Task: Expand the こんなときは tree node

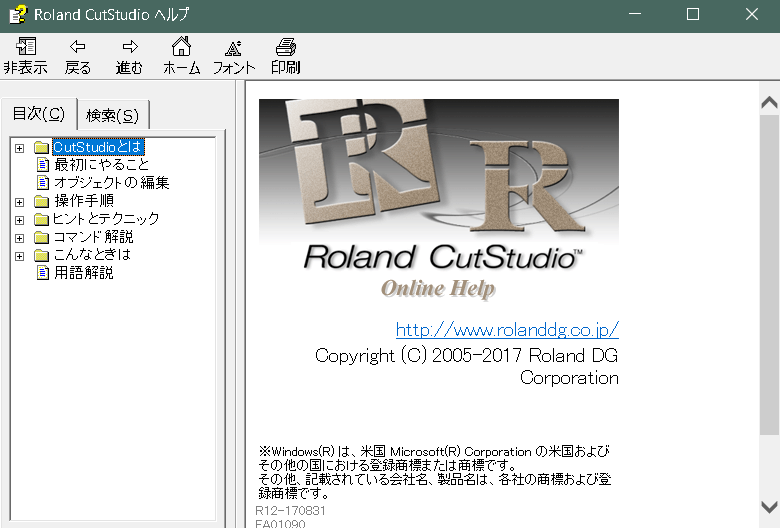Action: (x=19, y=256)
